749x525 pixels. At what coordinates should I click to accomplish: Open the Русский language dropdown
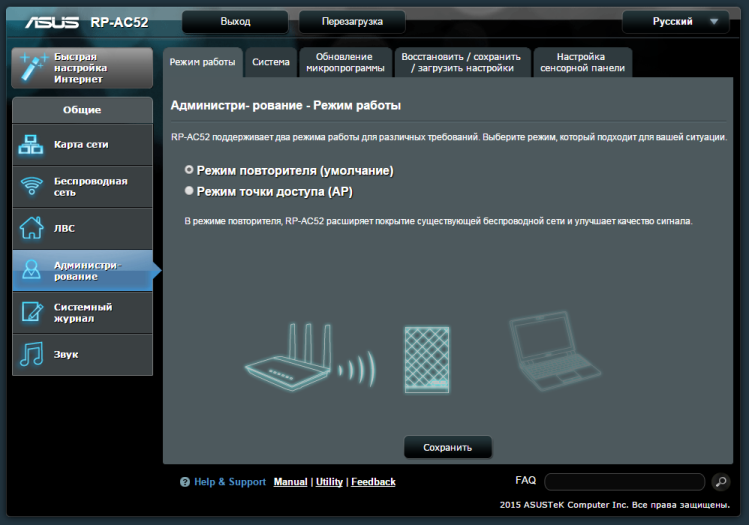675,21
